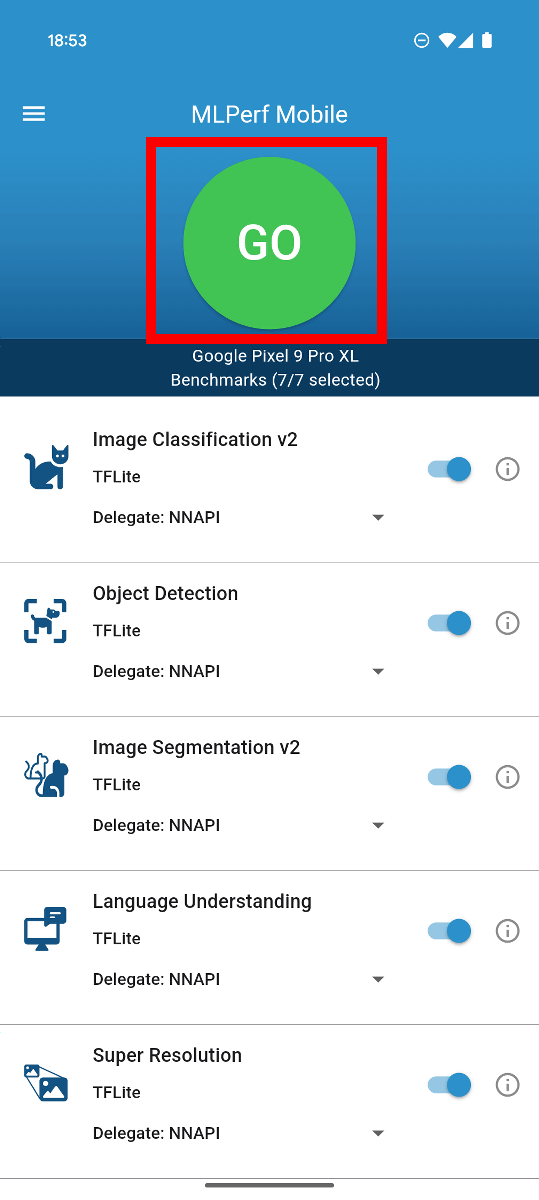The height and width of the screenshot is (1200, 539).
Task: Expand the Image Classification delegate dropdown
Action: [x=239, y=518]
